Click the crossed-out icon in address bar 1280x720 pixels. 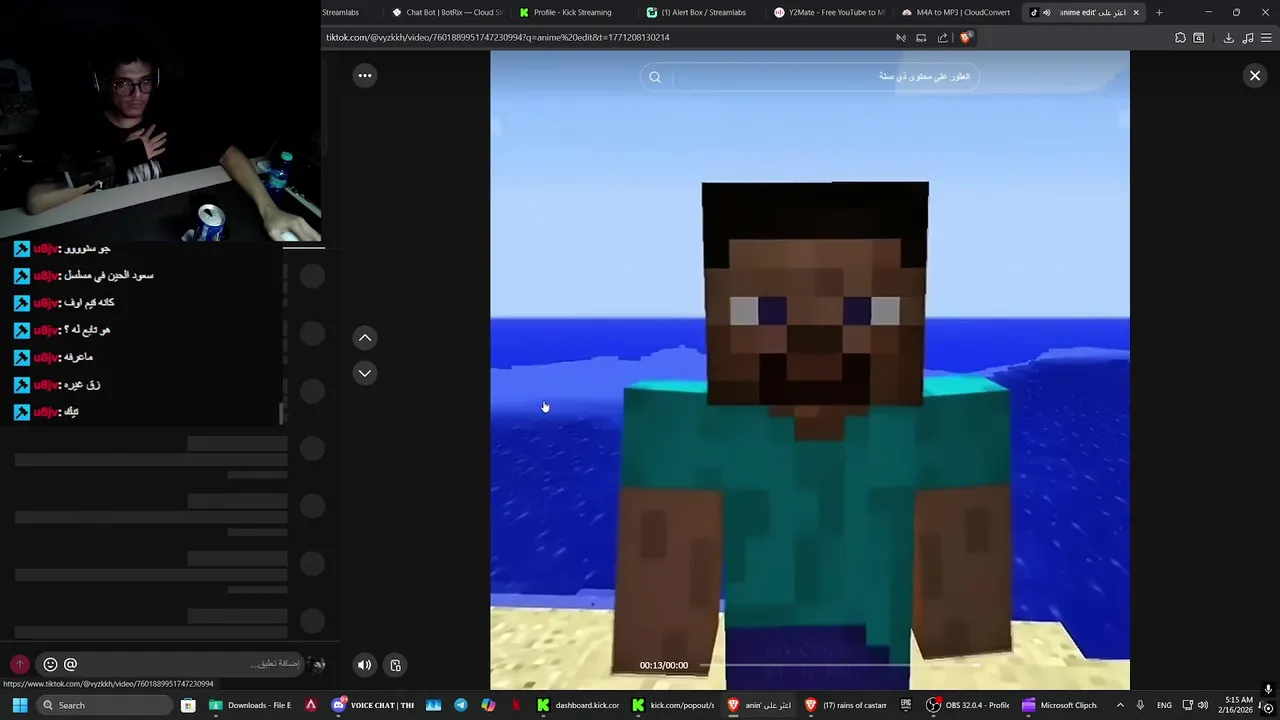click(901, 38)
